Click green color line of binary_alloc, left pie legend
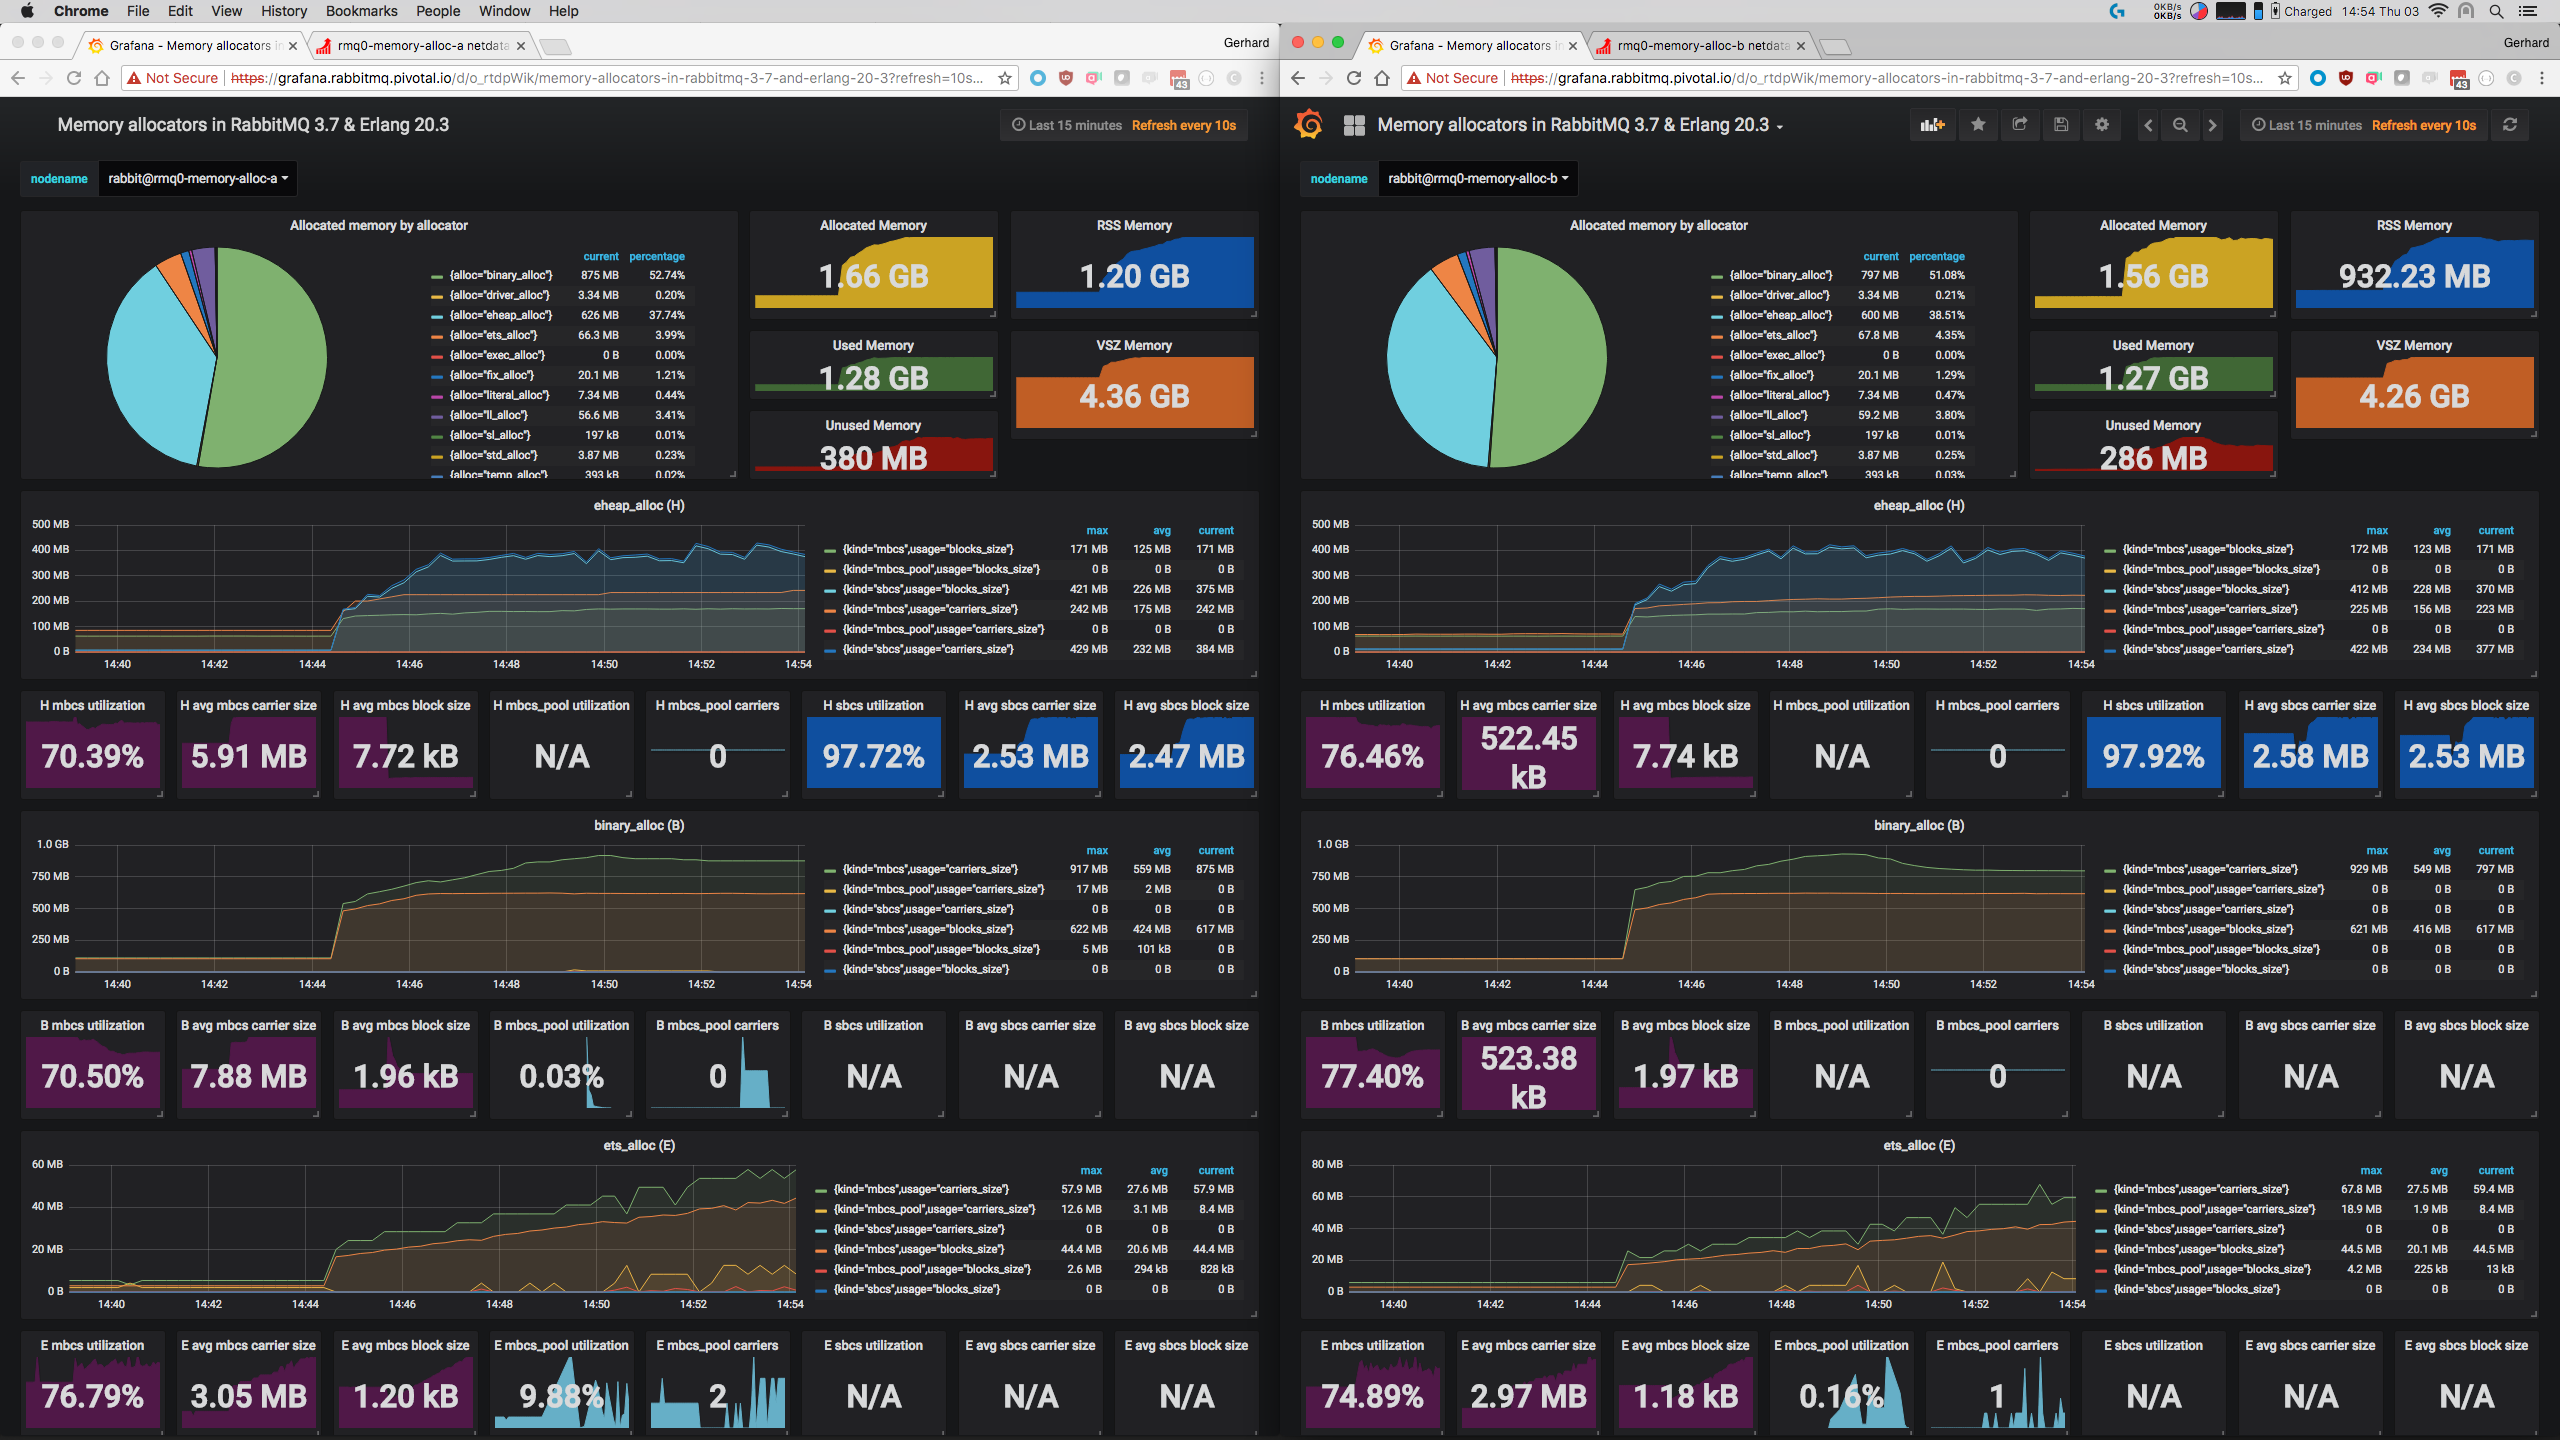Viewport: 2560px width, 1440px height. (437, 276)
